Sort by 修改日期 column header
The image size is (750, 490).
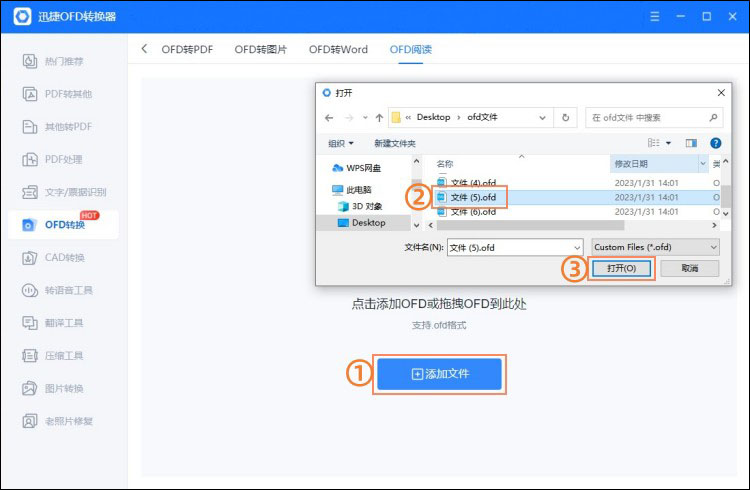(x=631, y=164)
